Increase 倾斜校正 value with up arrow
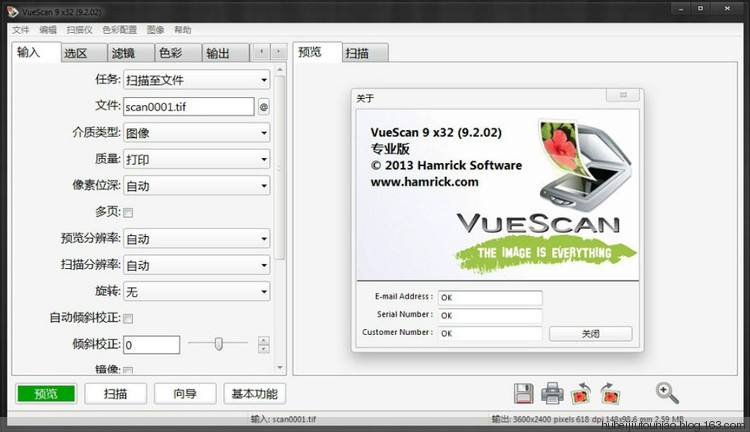This screenshot has height=432, width=750. tap(264, 341)
